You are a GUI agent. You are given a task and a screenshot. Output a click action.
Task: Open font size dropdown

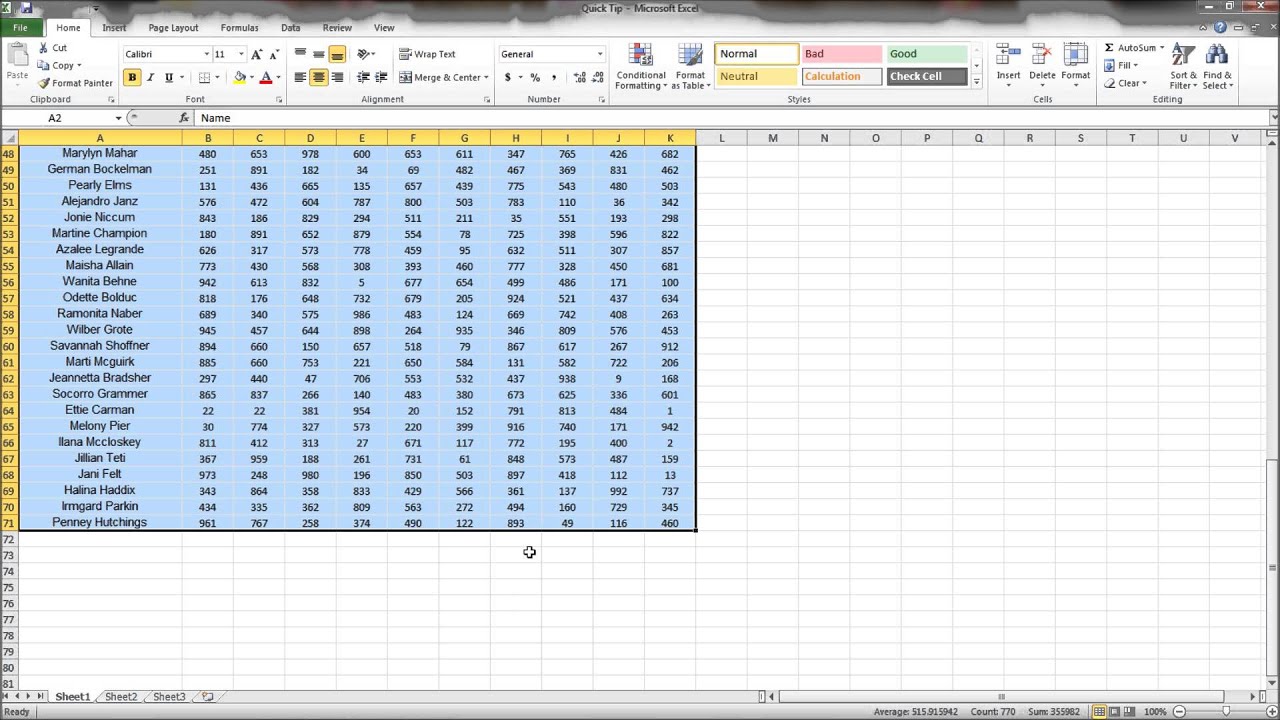tap(241, 54)
